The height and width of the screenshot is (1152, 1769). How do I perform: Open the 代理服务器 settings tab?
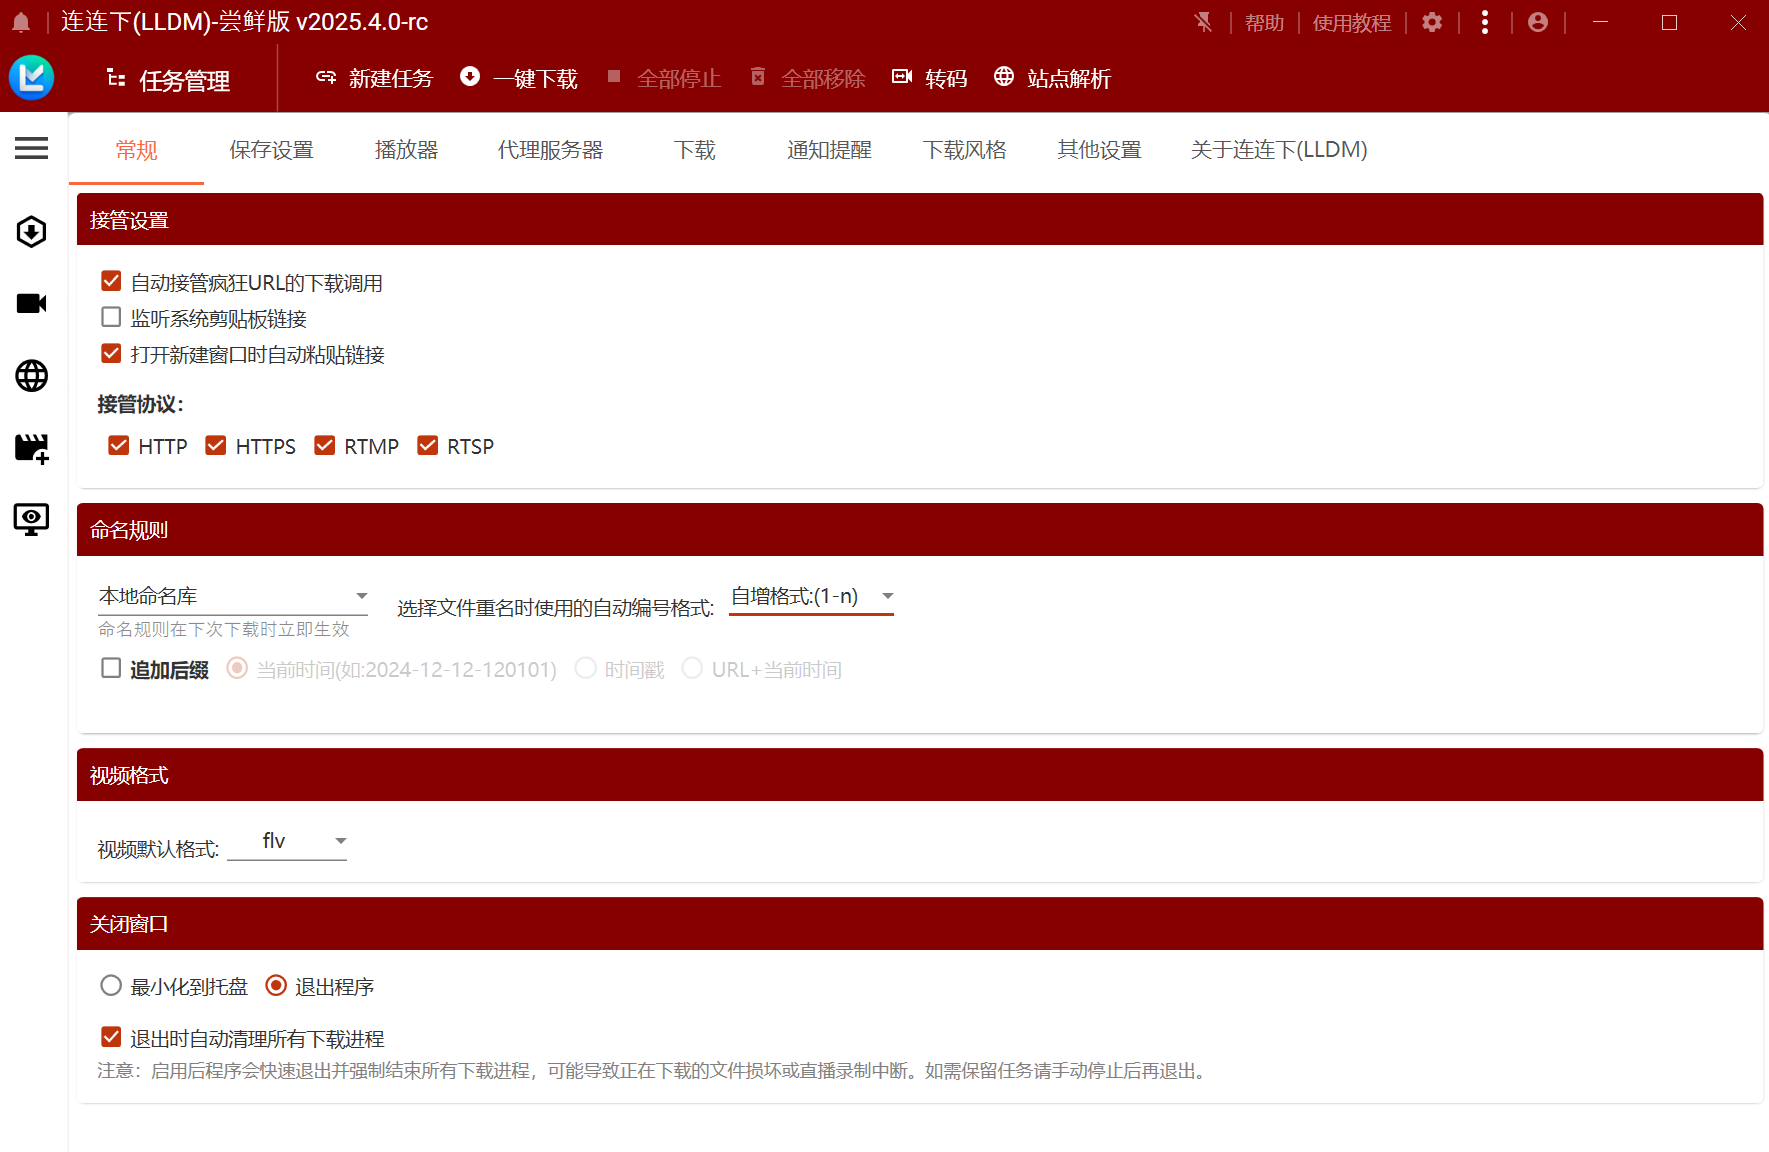pos(550,150)
